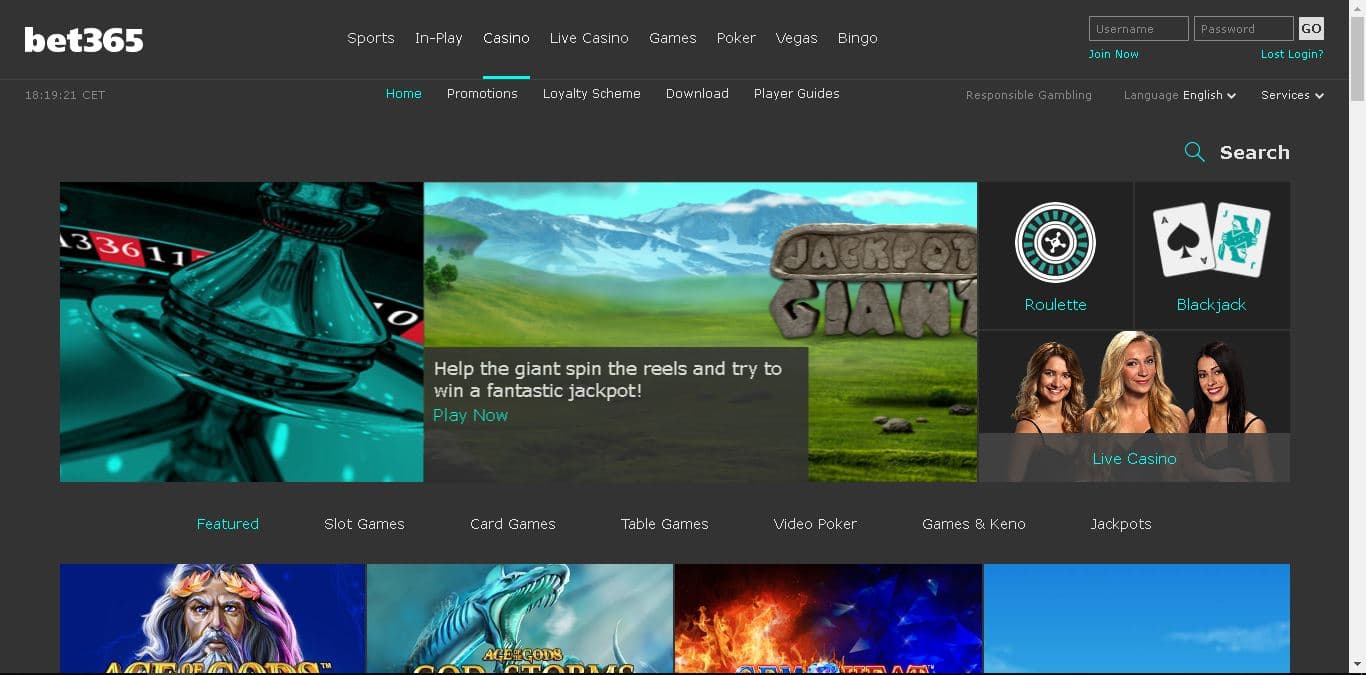Type in the Username field
Image resolution: width=1366 pixels, height=675 pixels.
[x=1138, y=28]
